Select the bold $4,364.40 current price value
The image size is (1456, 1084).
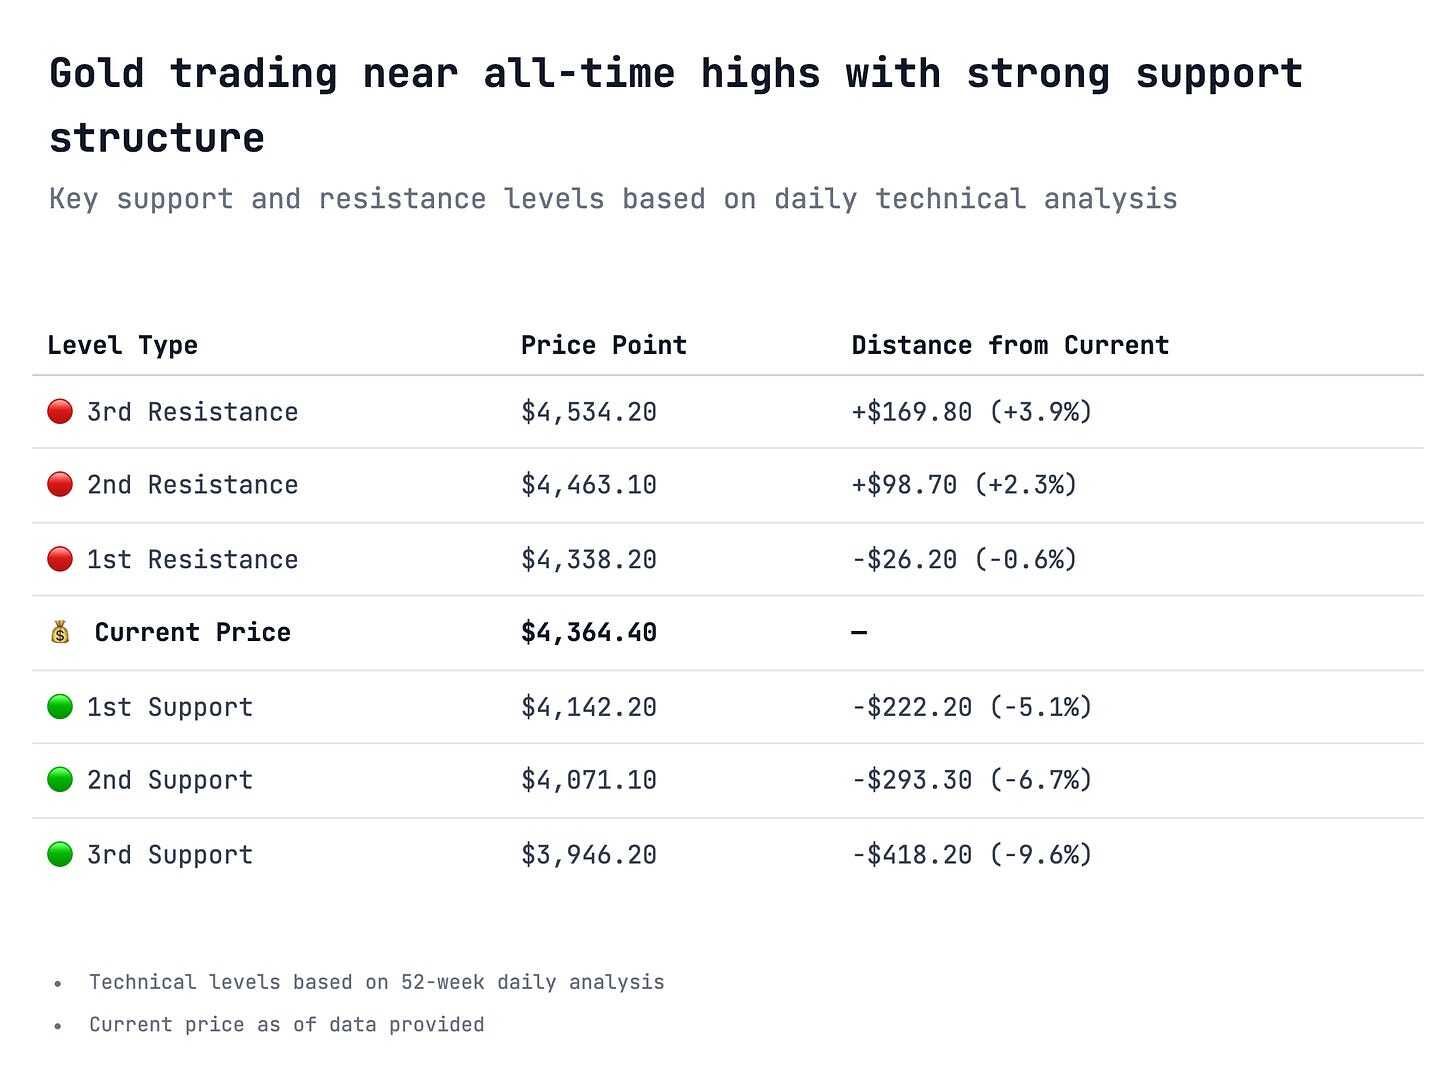589,633
